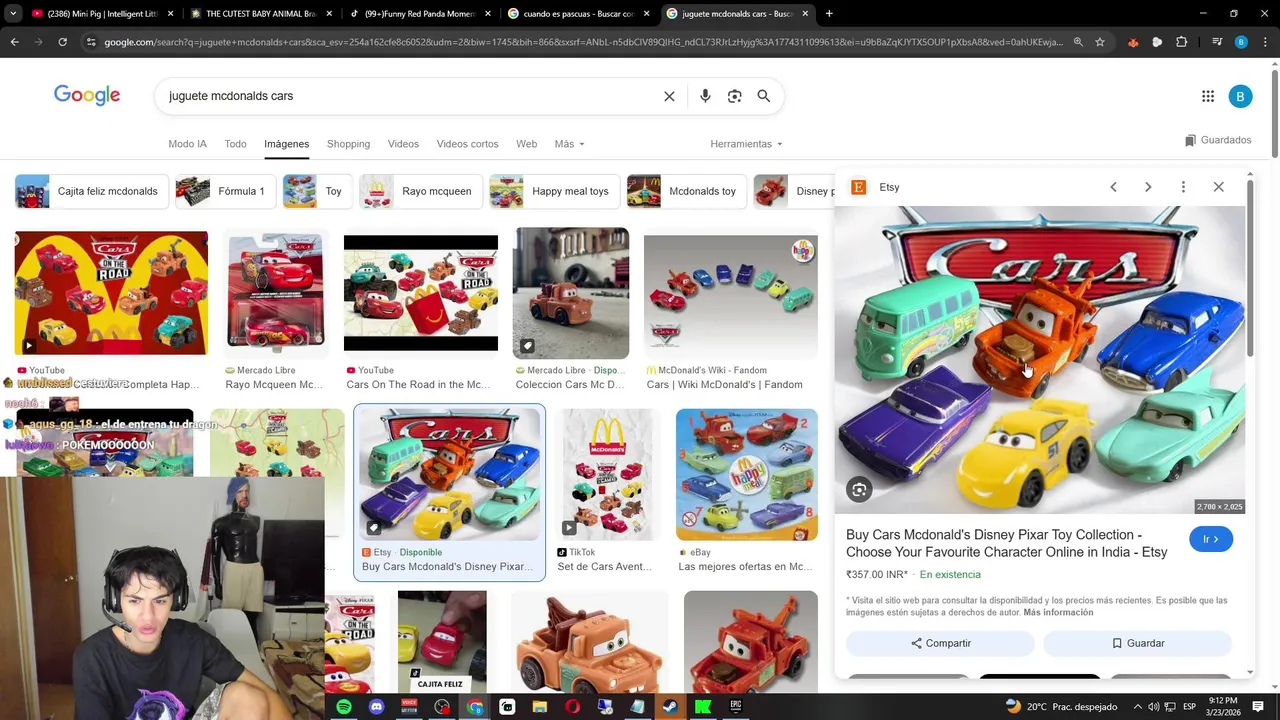Start voice search with the microphone icon
Screen dimensions: 1280x720
click(x=705, y=96)
